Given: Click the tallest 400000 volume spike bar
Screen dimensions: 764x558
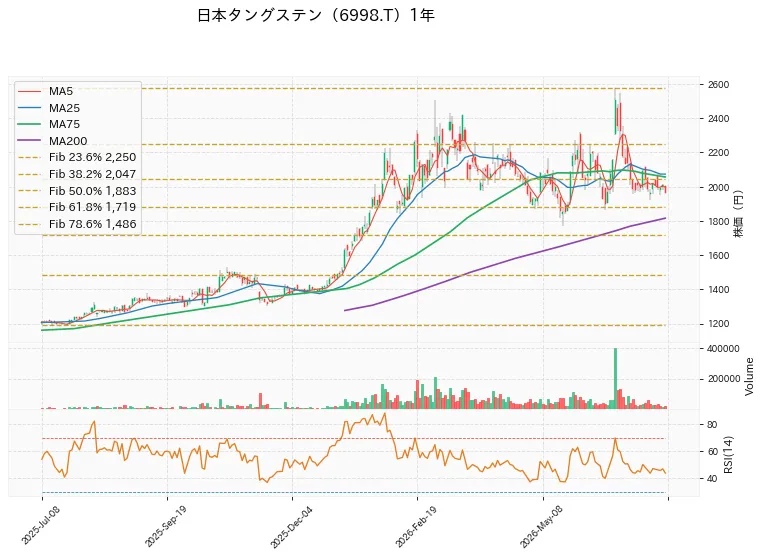Looking at the screenshot, I should [615, 378].
